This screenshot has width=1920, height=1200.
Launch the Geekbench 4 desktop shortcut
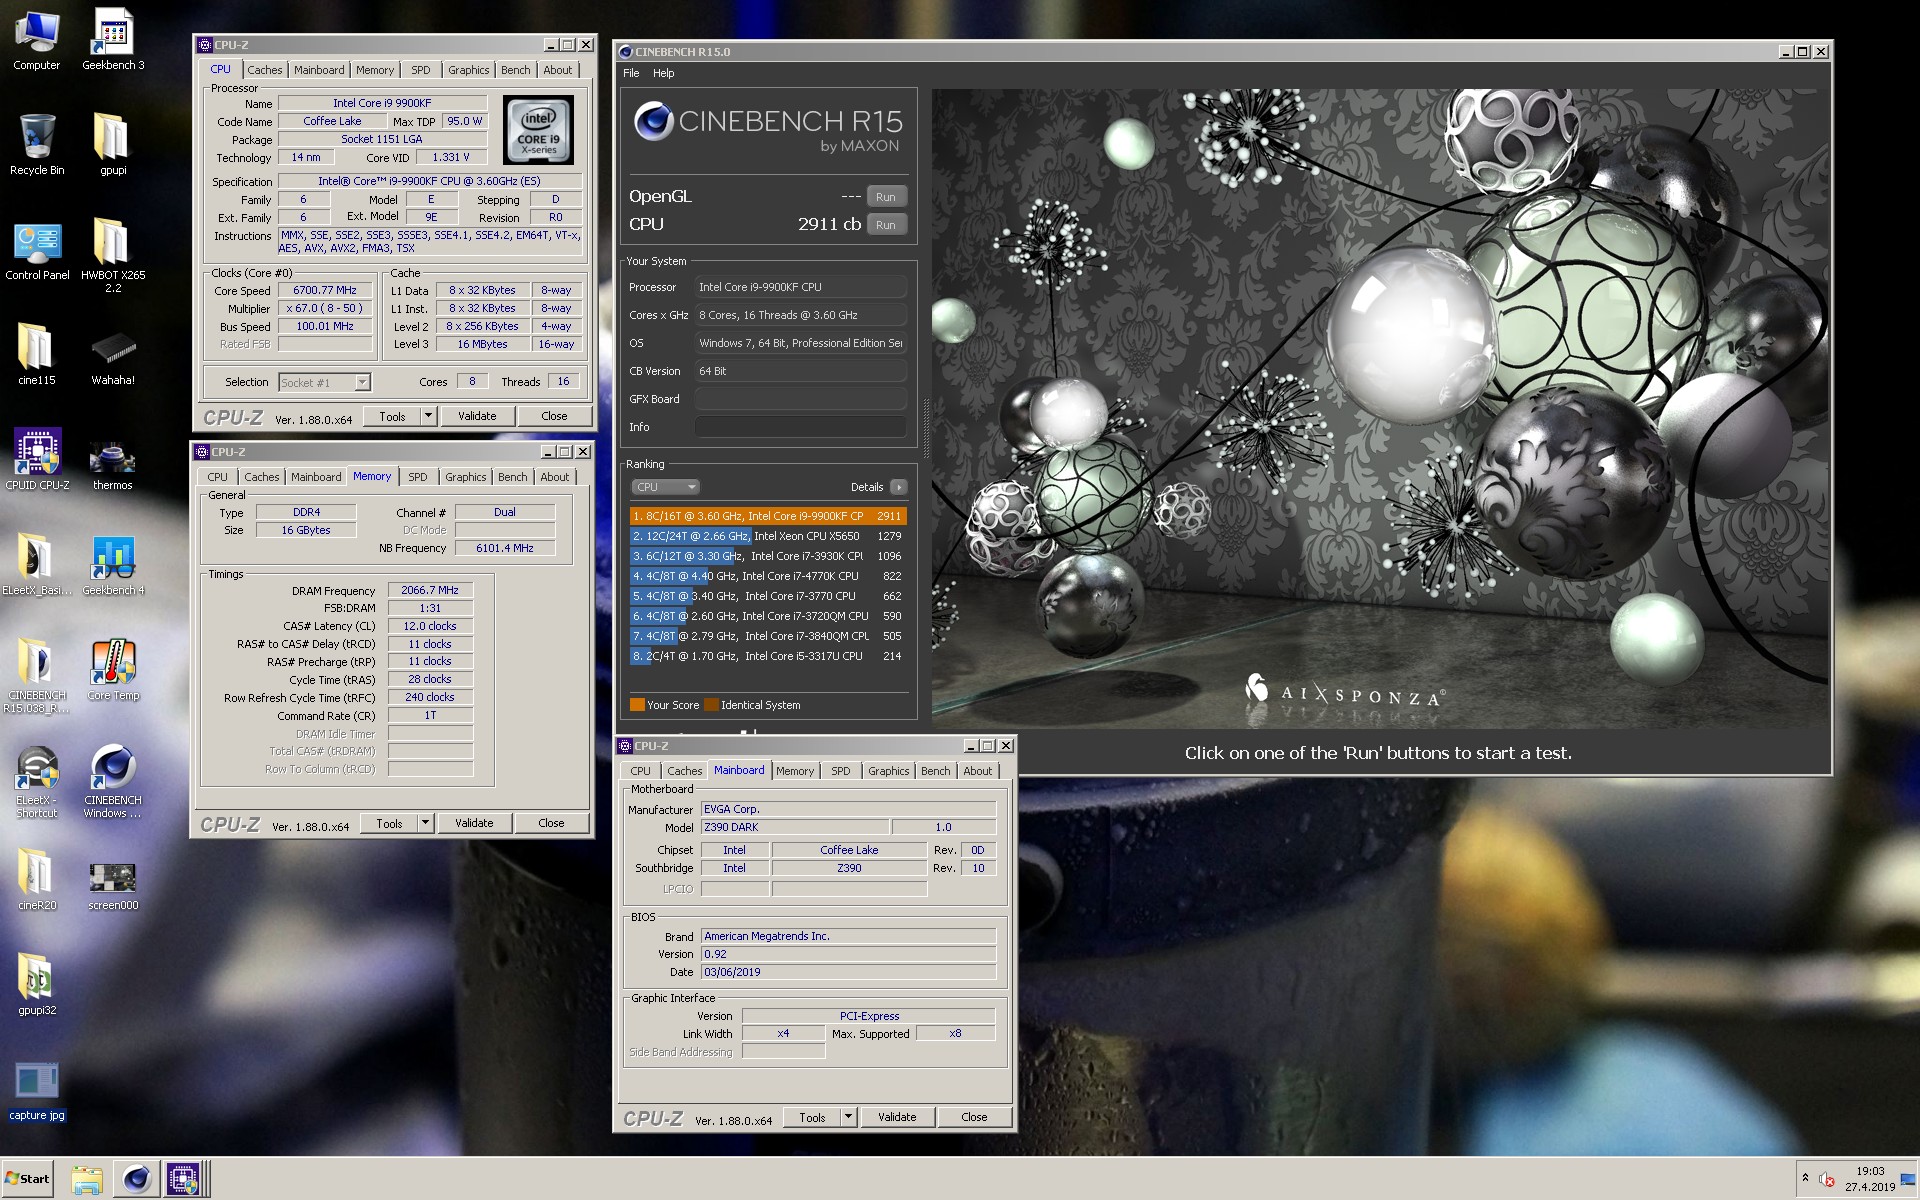(113, 565)
